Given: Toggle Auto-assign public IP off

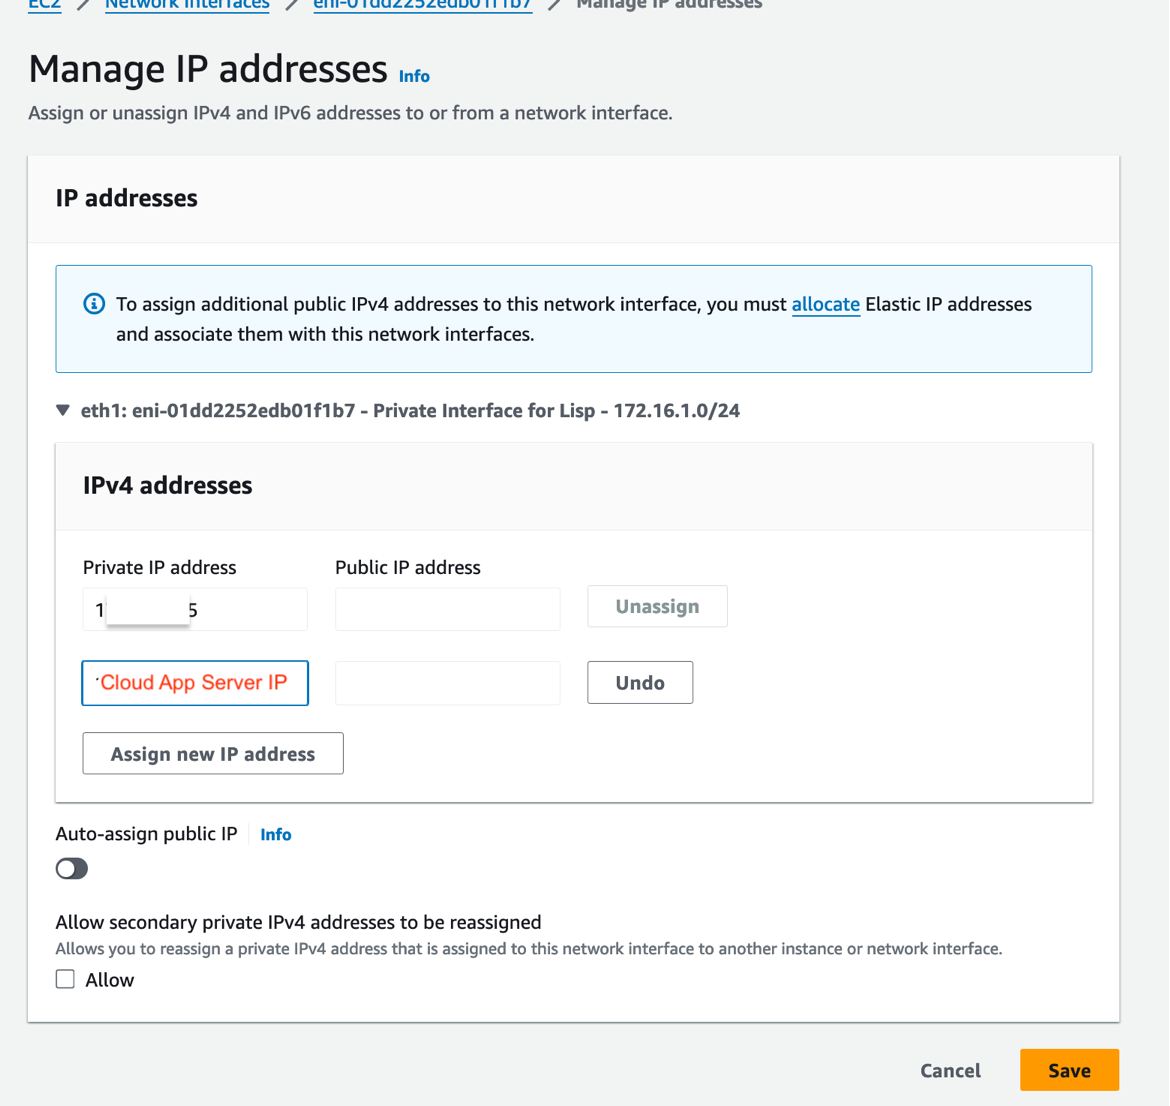Looking at the screenshot, I should (x=71, y=868).
